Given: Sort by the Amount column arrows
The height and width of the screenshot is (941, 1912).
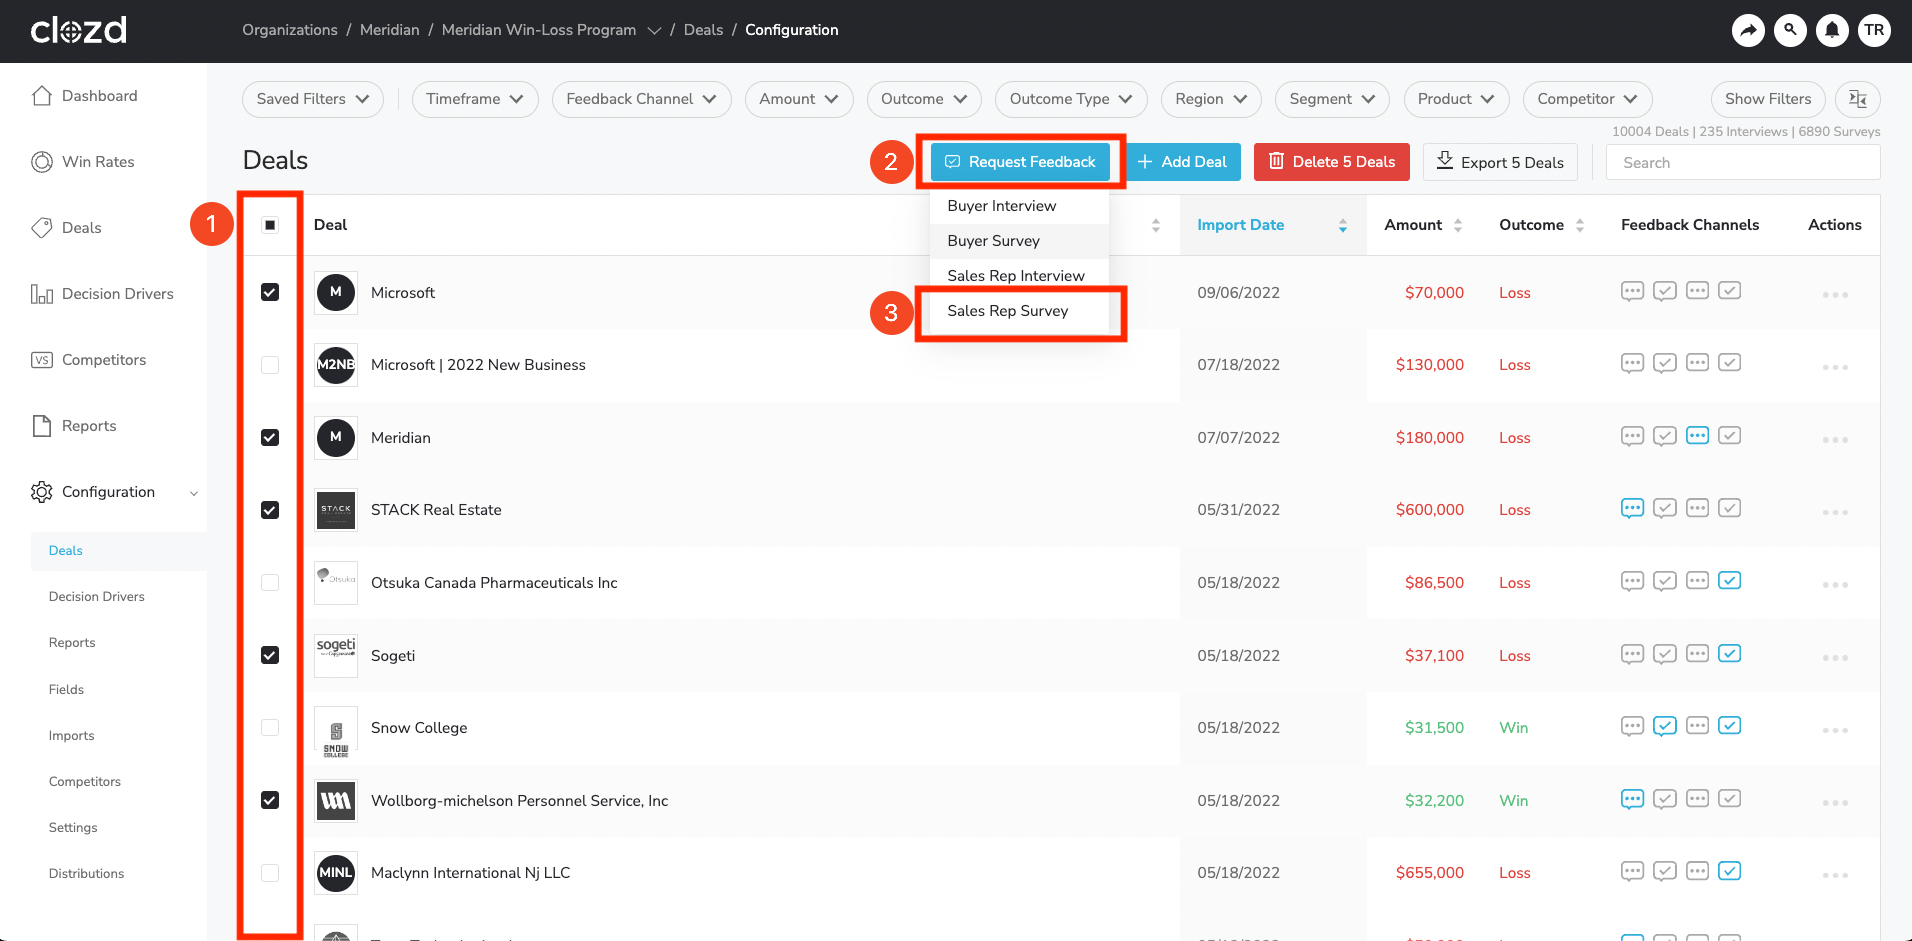Looking at the screenshot, I should coord(1458,225).
